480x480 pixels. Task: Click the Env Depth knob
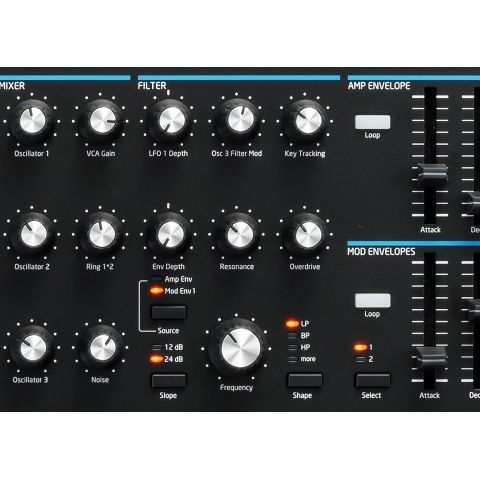pos(169,234)
